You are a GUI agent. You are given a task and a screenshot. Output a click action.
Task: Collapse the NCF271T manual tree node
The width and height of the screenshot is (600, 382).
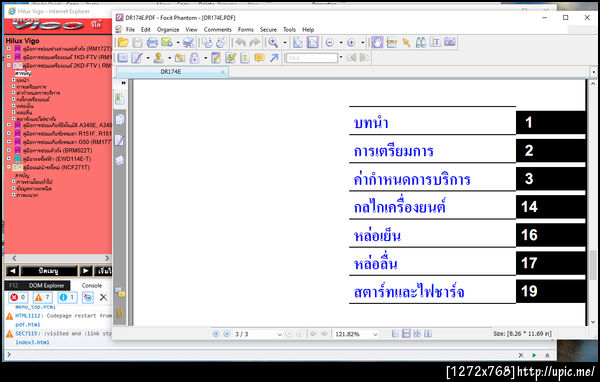pos(8,167)
